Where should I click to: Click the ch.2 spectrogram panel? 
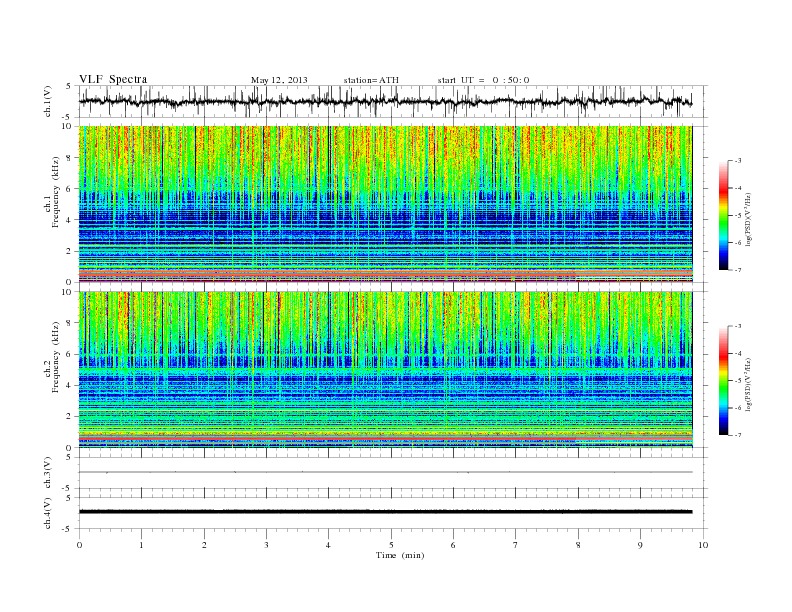click(385, 370)
